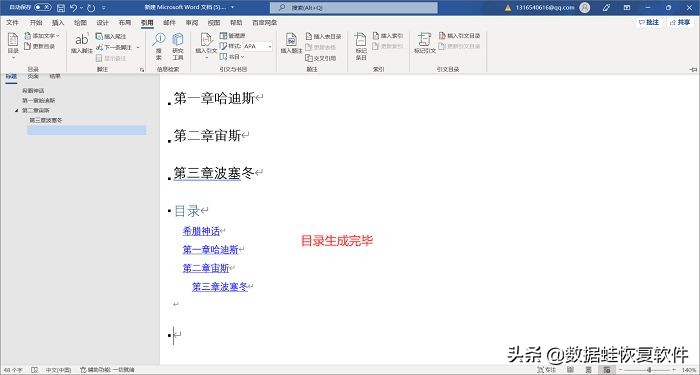Switch to the 百度网盘 tab
This screenshot has width=700, height=375.
tap(264, 22)
